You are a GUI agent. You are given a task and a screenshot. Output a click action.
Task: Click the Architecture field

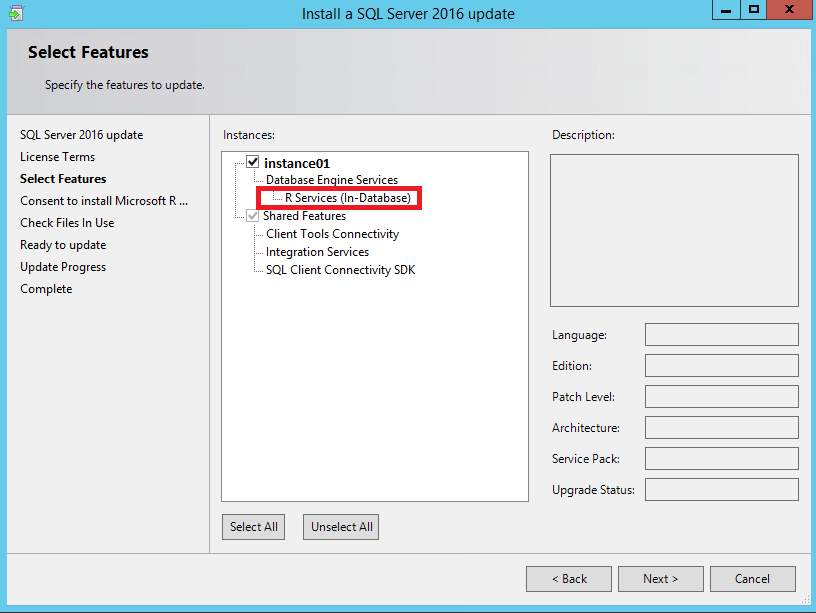722,428
